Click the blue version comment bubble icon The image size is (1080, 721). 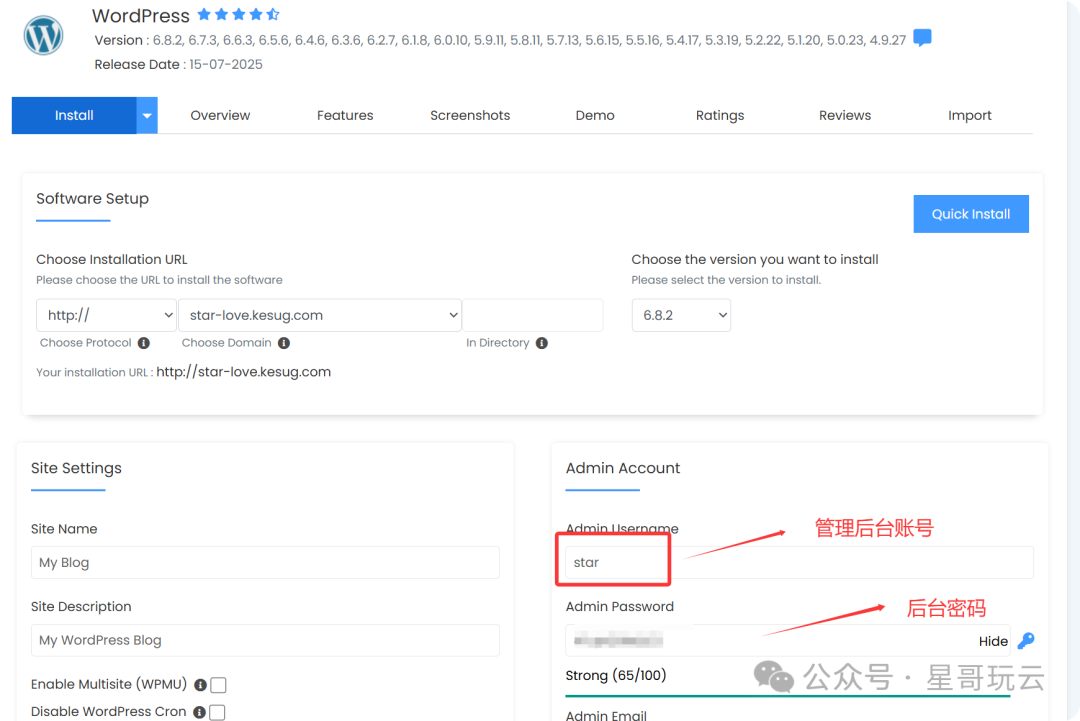point(922,39)
